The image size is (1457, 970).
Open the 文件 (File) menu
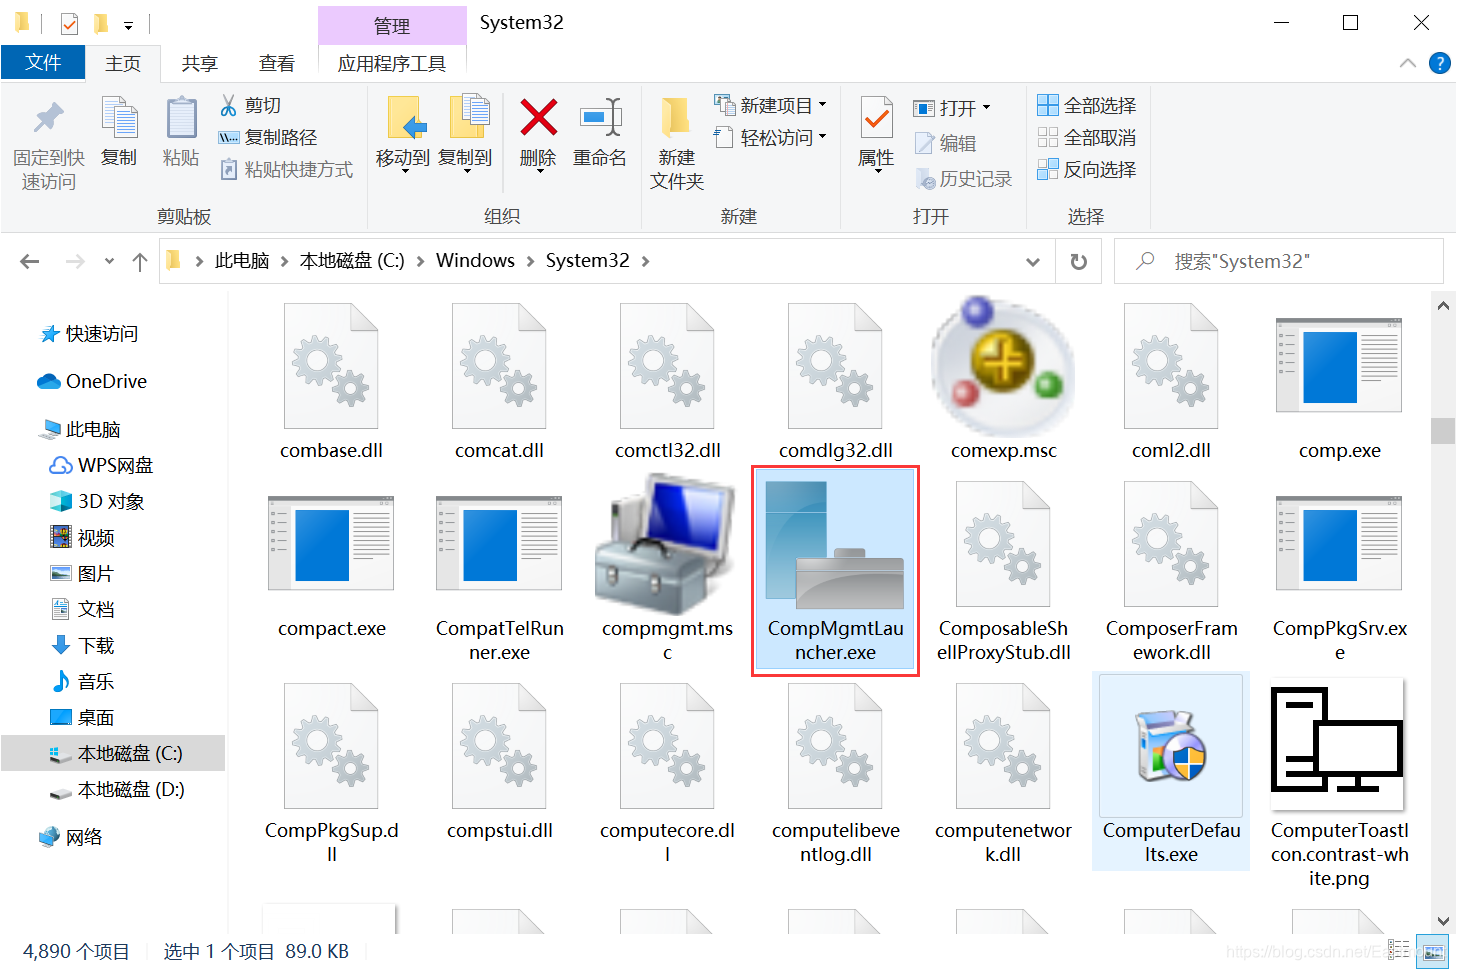coord(43,62)
